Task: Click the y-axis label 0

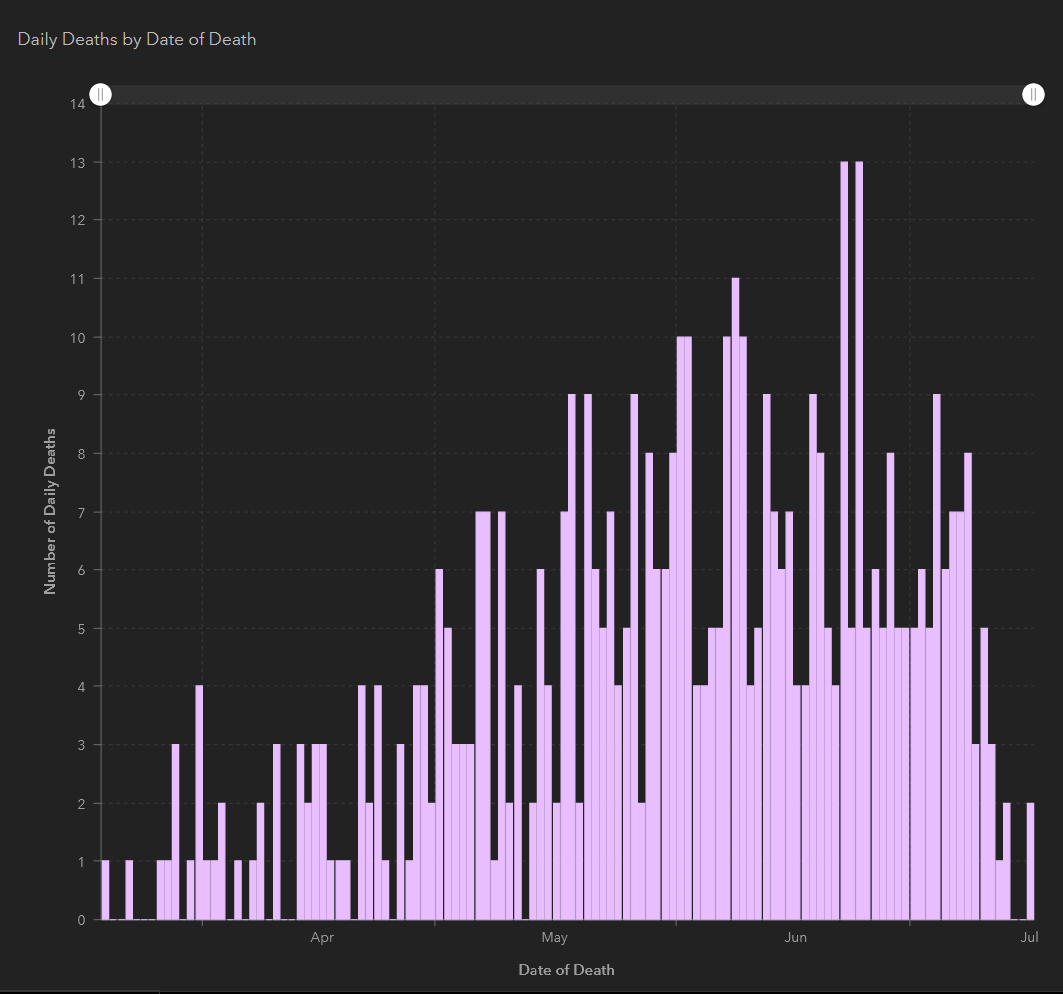Action: [81, 920]
